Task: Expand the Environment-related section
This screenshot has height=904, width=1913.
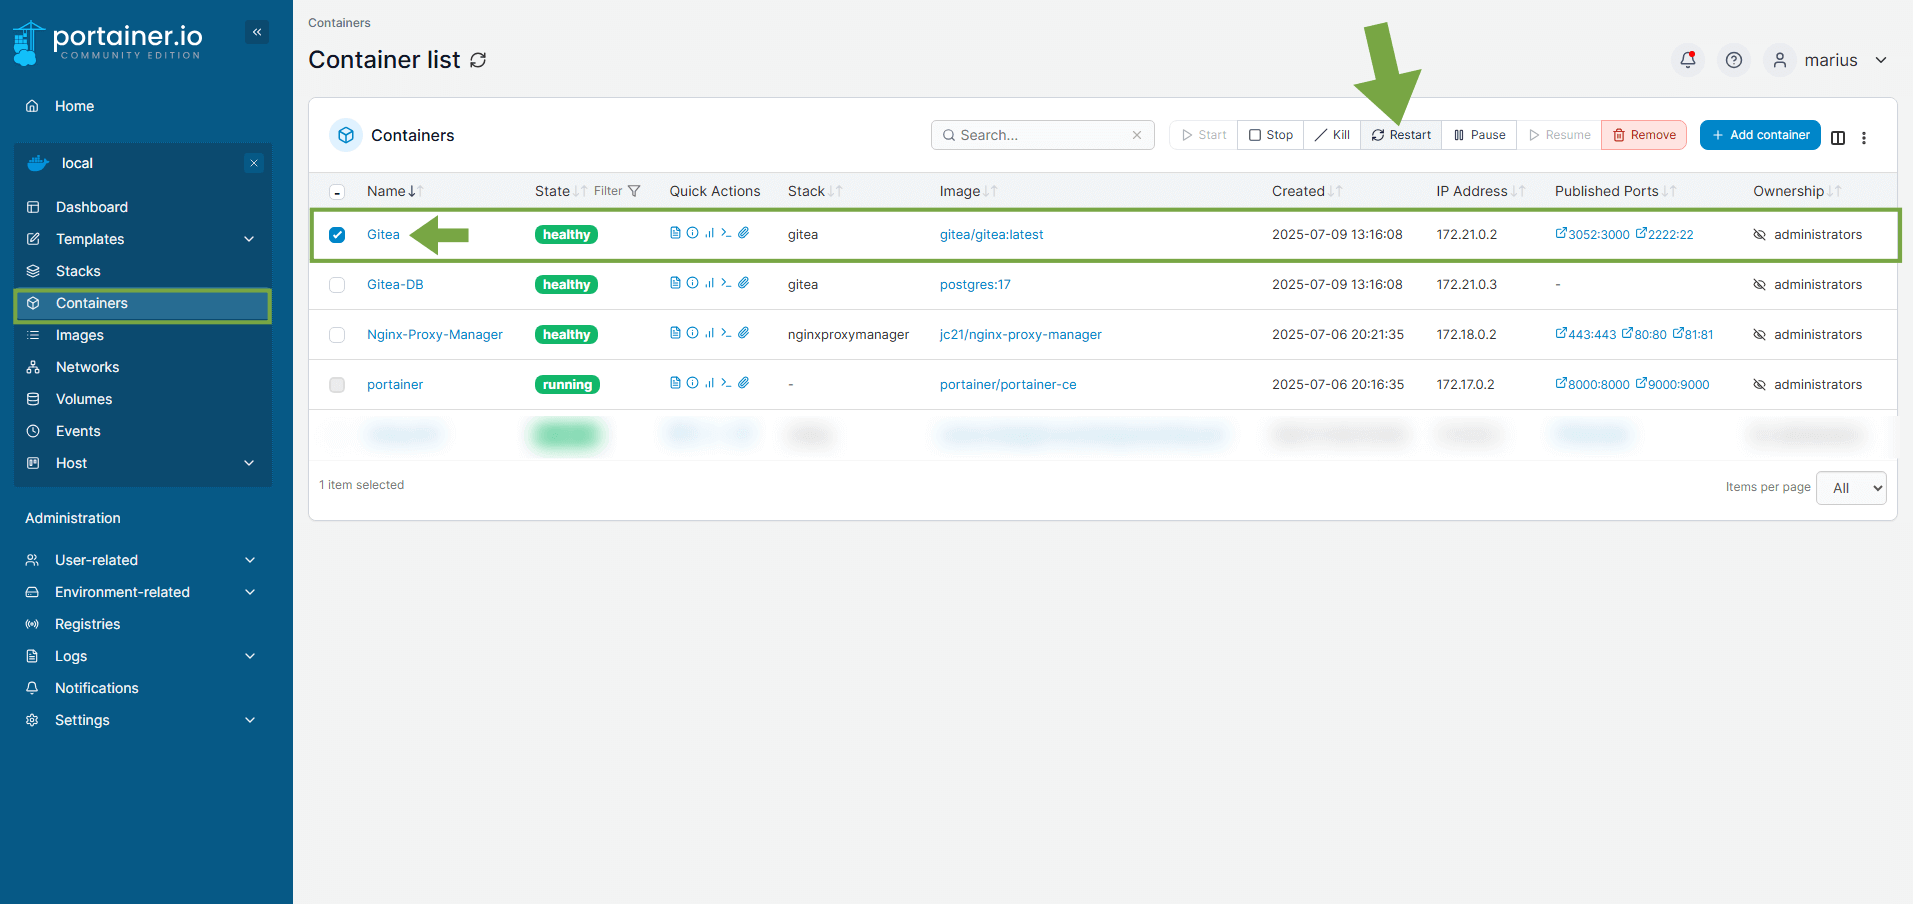Action: (x=142, y=592)
